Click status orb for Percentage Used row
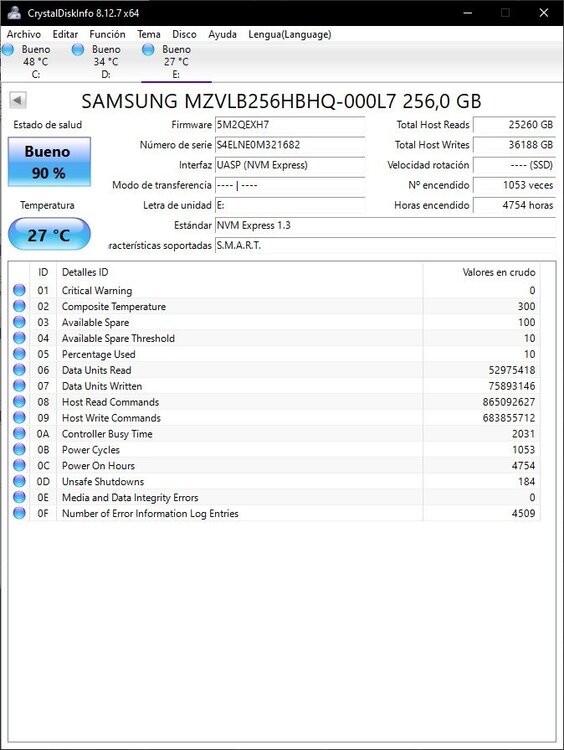The image size is (564, 750). [x=19, y=354]
